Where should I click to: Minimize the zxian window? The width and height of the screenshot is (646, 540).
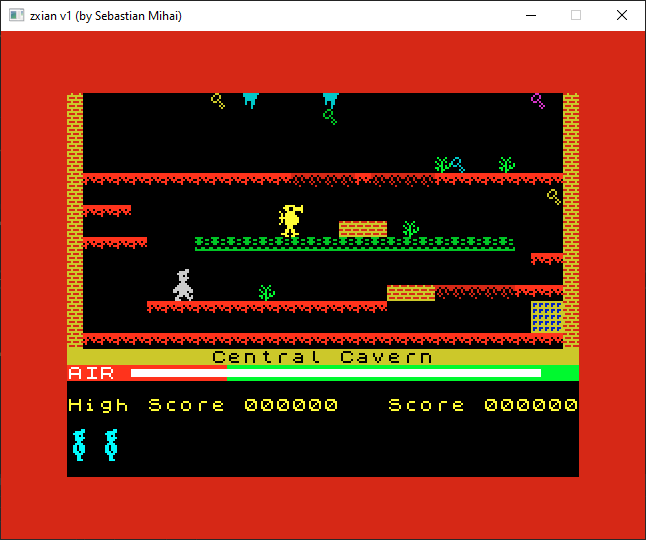coord(531,16)
